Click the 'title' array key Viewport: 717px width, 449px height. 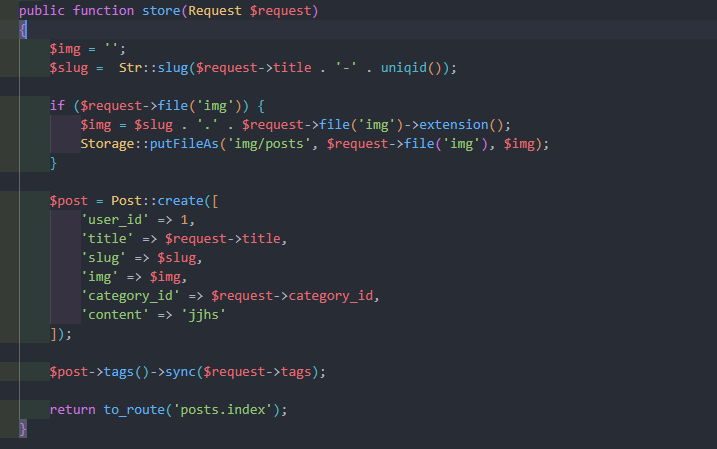[107, 239]
